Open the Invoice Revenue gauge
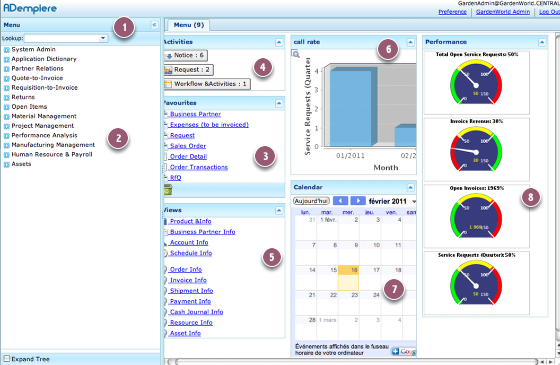Screen dimensions: 560x365 click(476, 150)
